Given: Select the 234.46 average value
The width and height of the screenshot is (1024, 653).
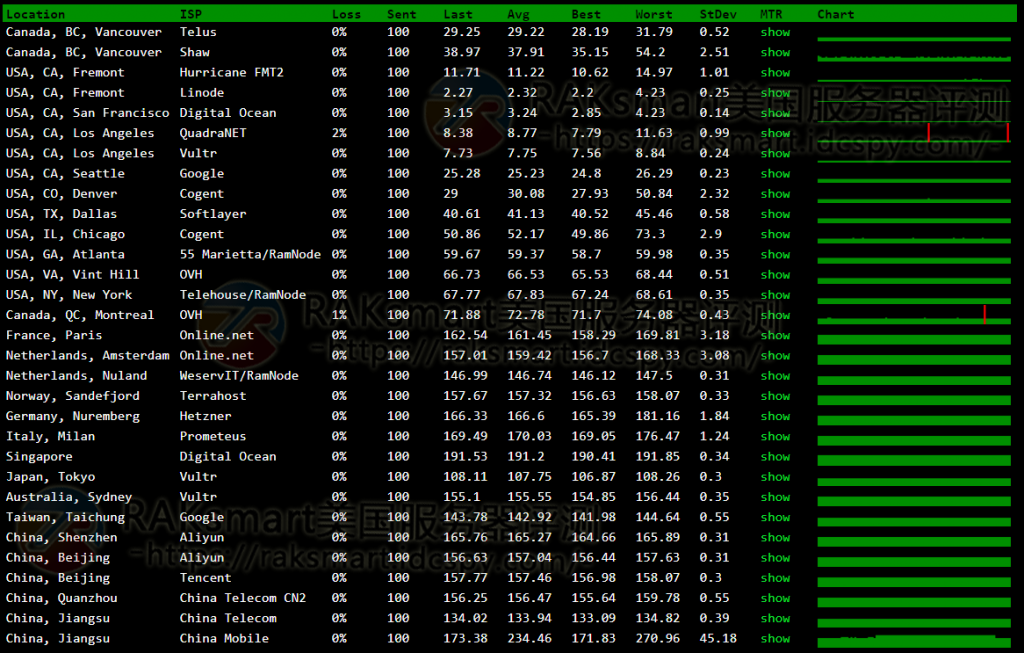Looking at the screenshot, I should coord(530,639).
